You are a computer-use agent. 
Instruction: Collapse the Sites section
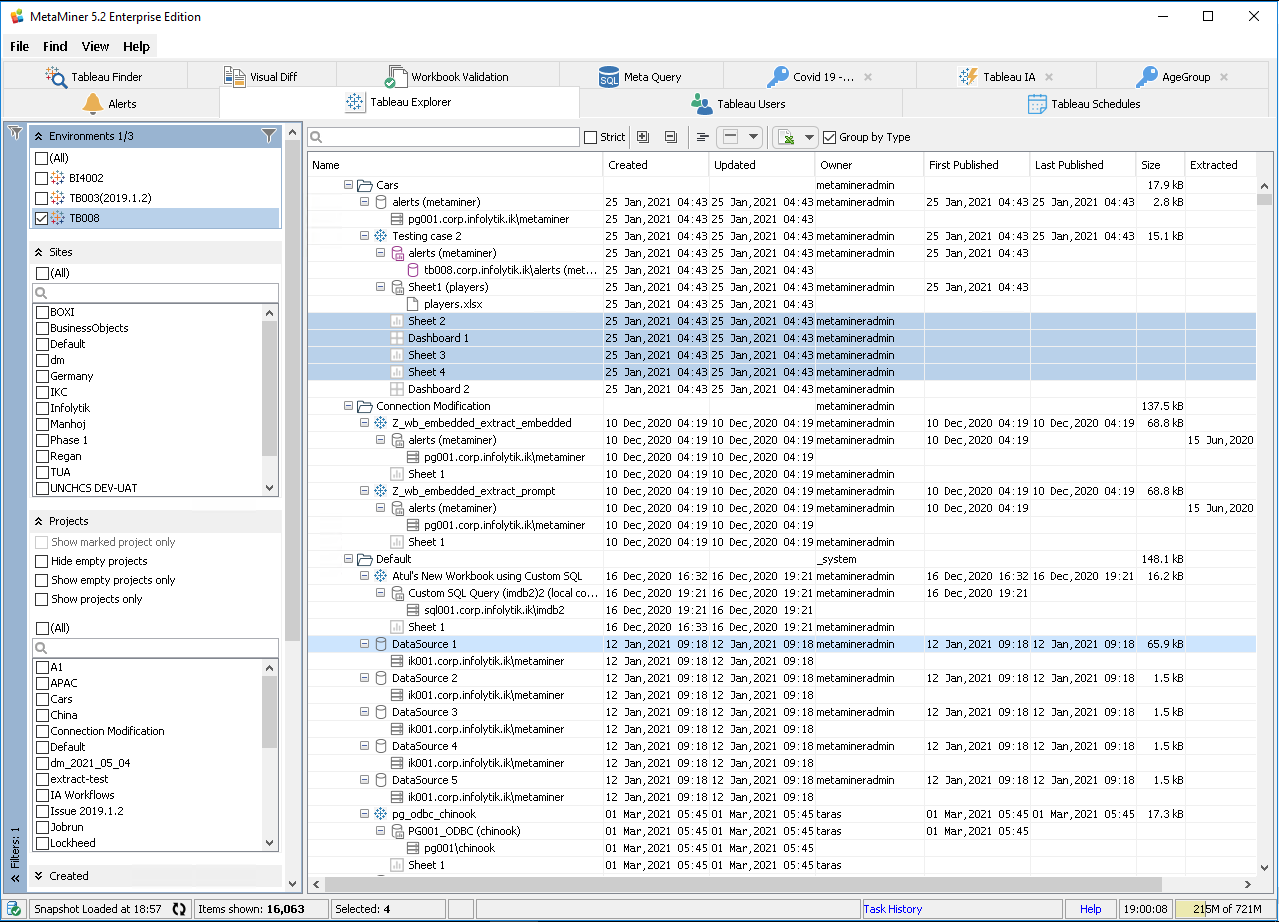pos(39,253)
